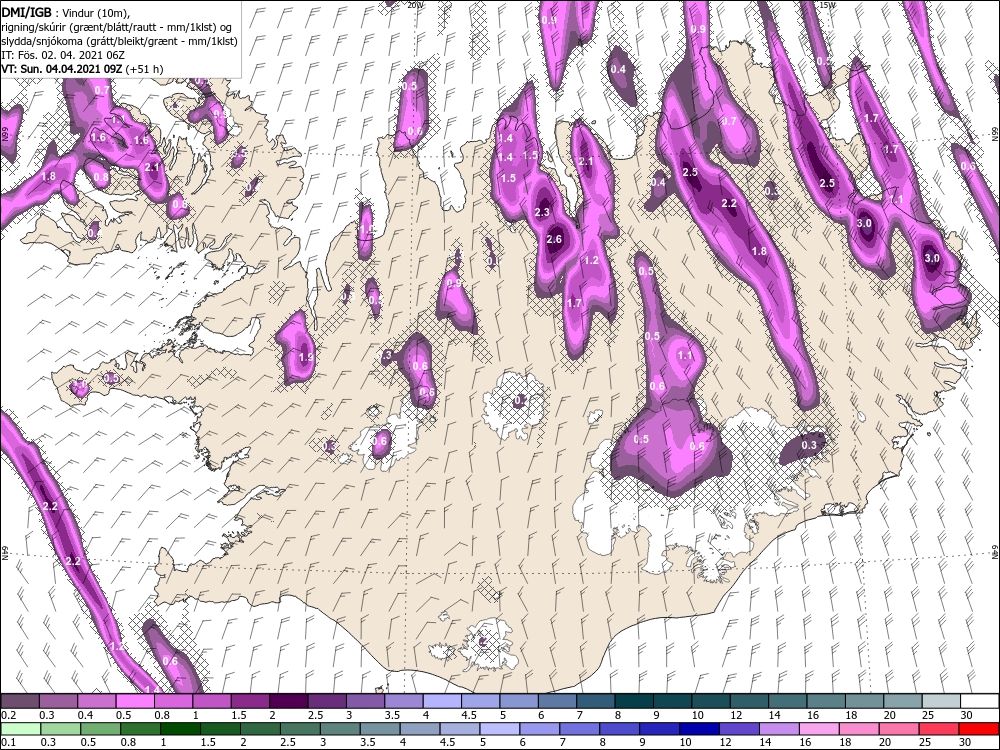Pick the bright red swatch labeled 30
This screenshot has width=1000, height=750.
pyautogui.click(x=978, y=729)
